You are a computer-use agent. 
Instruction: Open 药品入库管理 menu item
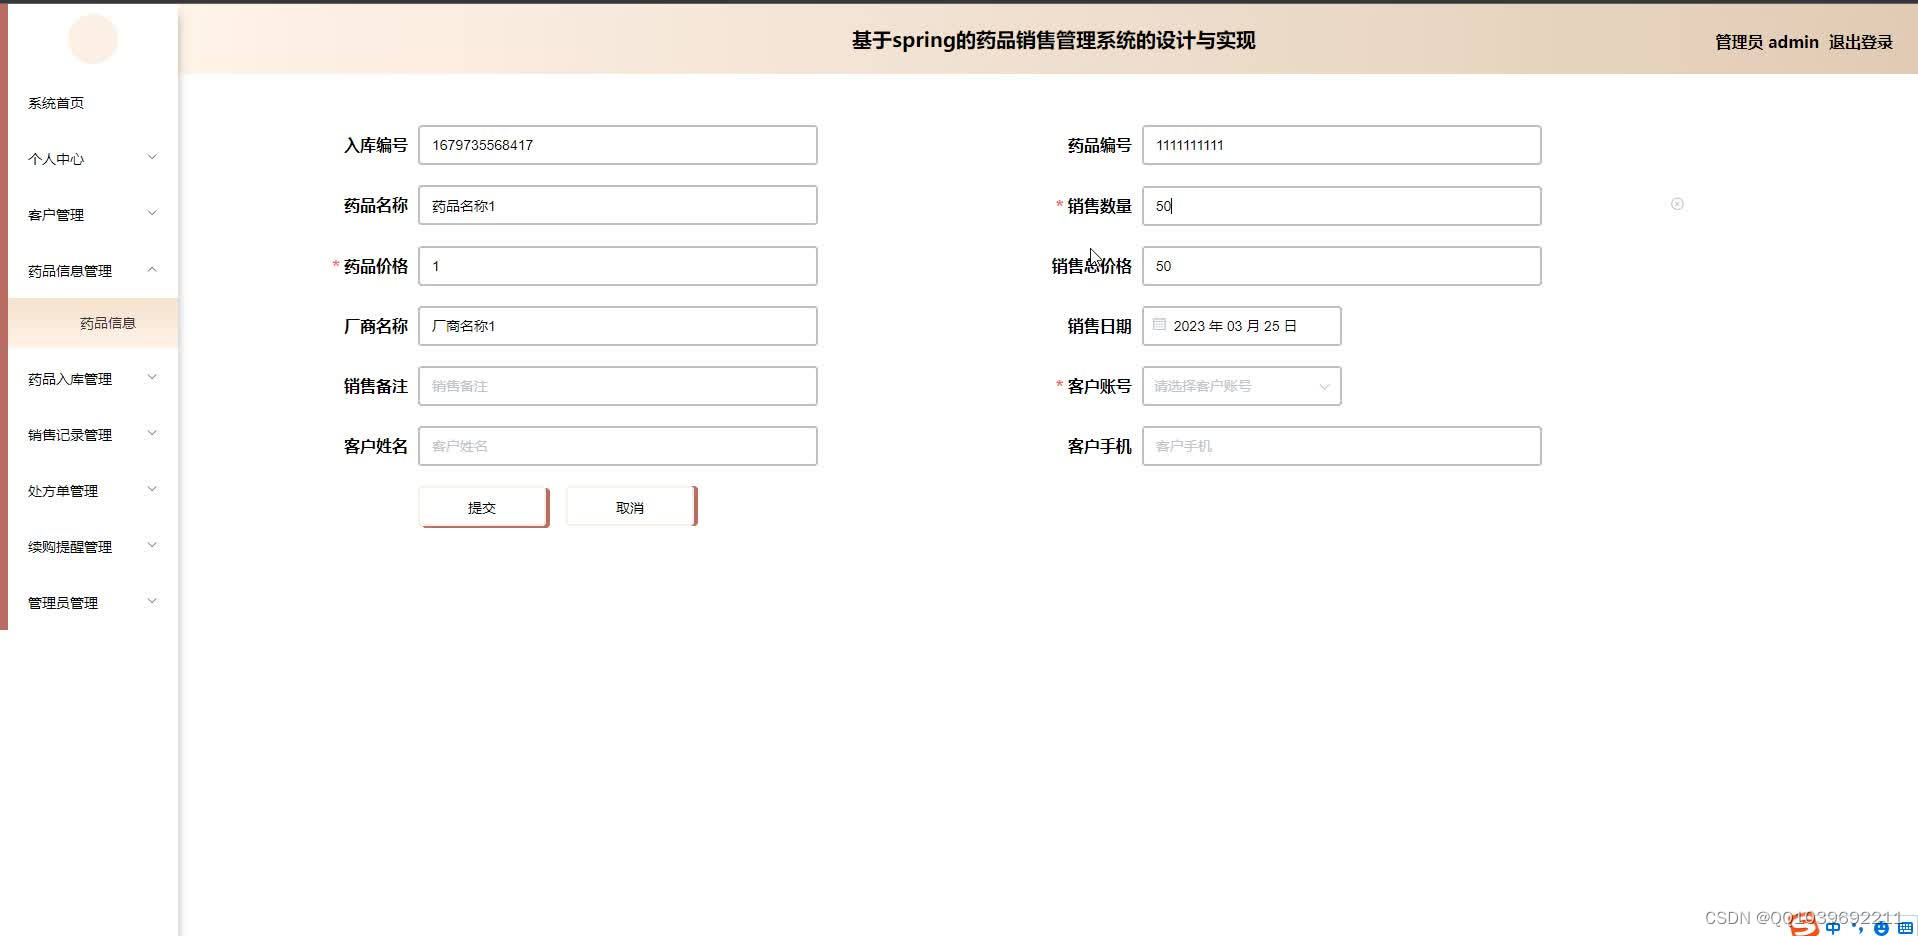point(70,379)
